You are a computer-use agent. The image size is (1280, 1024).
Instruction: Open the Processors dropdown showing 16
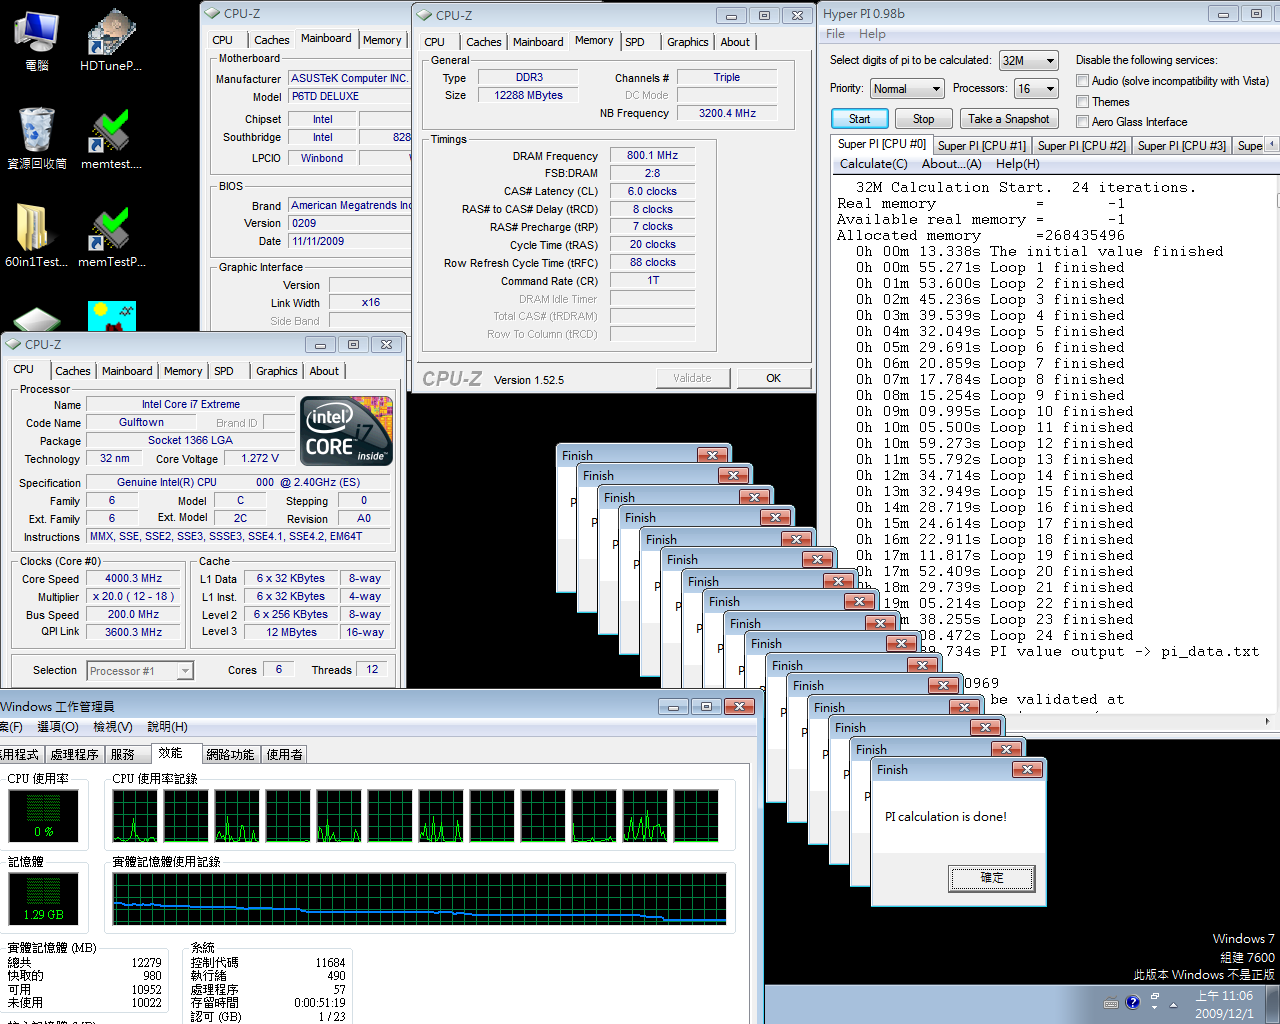coord(1036,89)
